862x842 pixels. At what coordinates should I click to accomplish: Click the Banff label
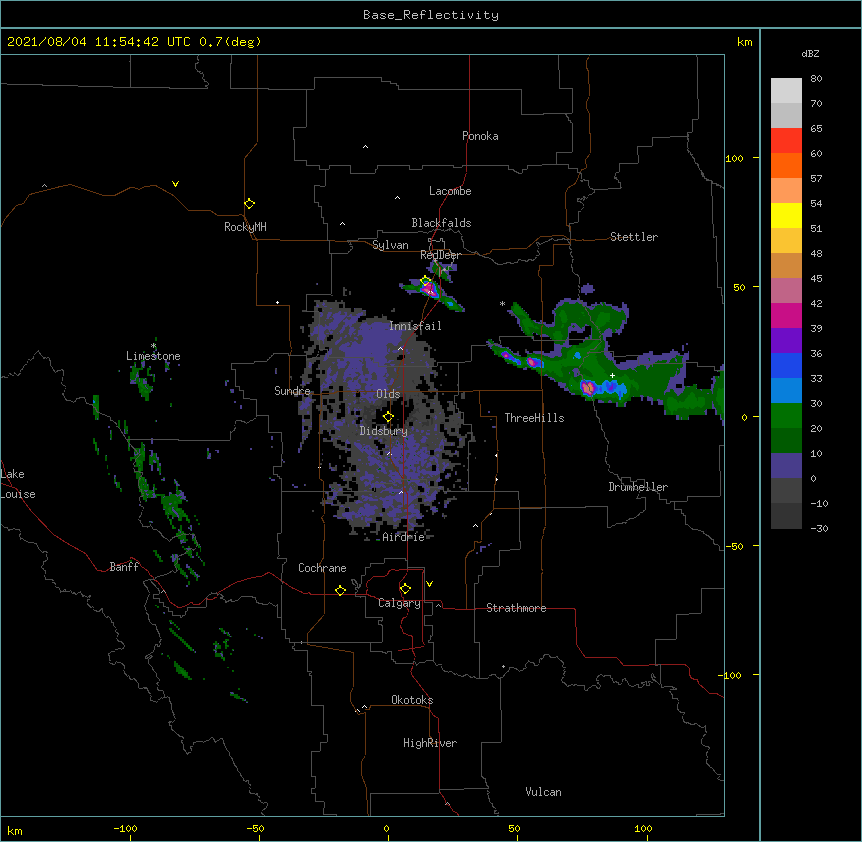point(124,567)
